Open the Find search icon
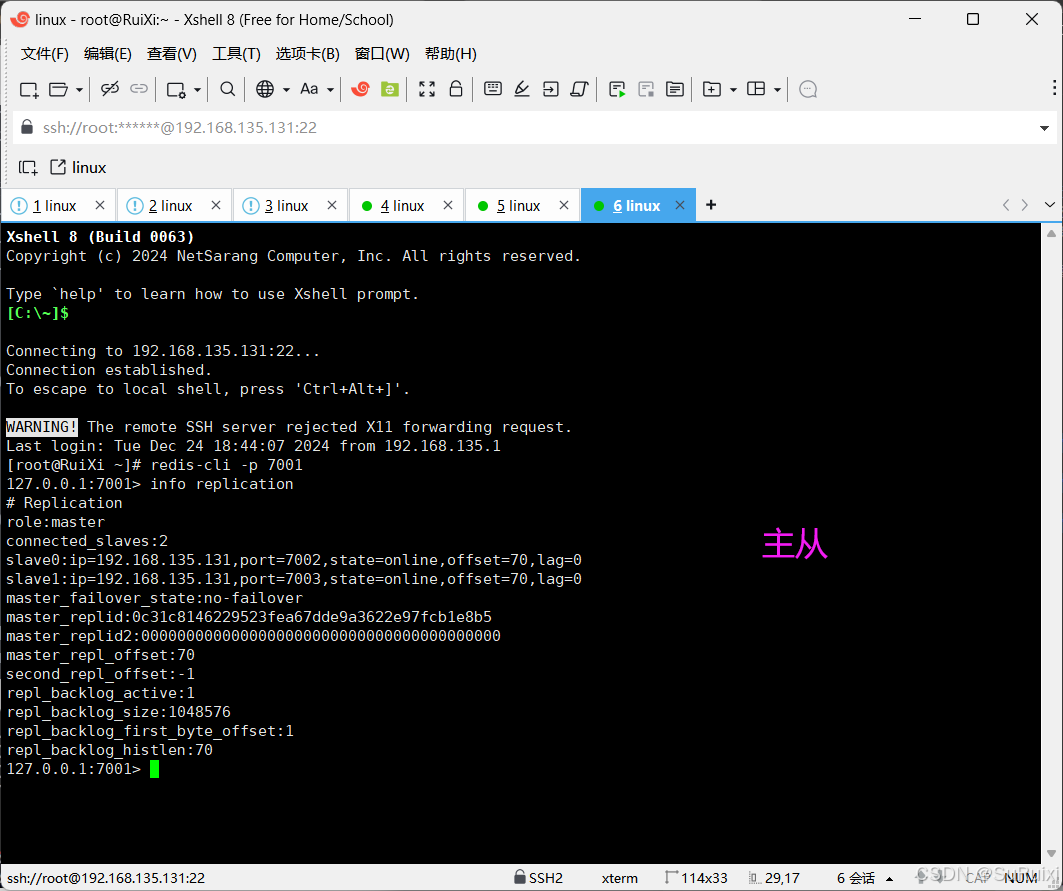Viewport: 1063px width, 891px height. click(x=228, y=89)
